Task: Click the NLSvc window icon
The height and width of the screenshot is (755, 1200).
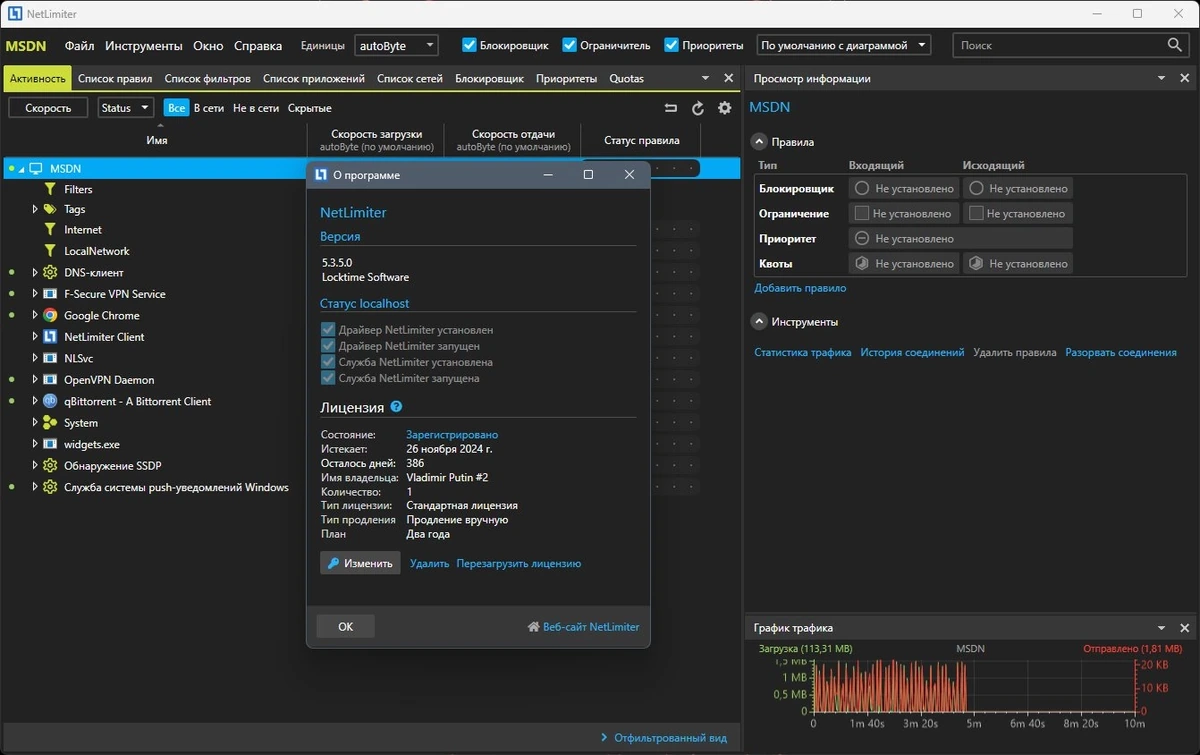Action: click(x=49, y=358)
